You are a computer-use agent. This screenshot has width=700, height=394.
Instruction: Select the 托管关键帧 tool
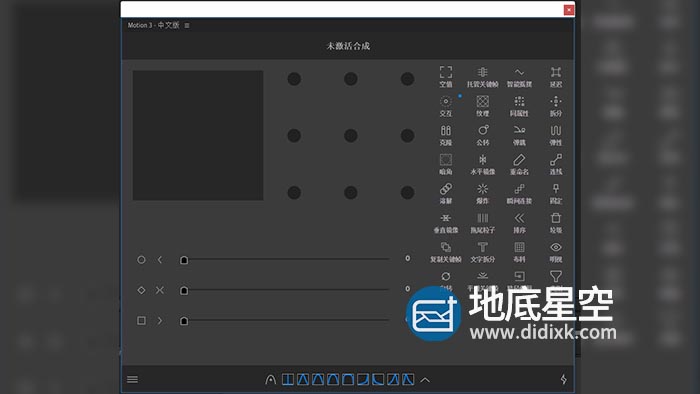482,76
